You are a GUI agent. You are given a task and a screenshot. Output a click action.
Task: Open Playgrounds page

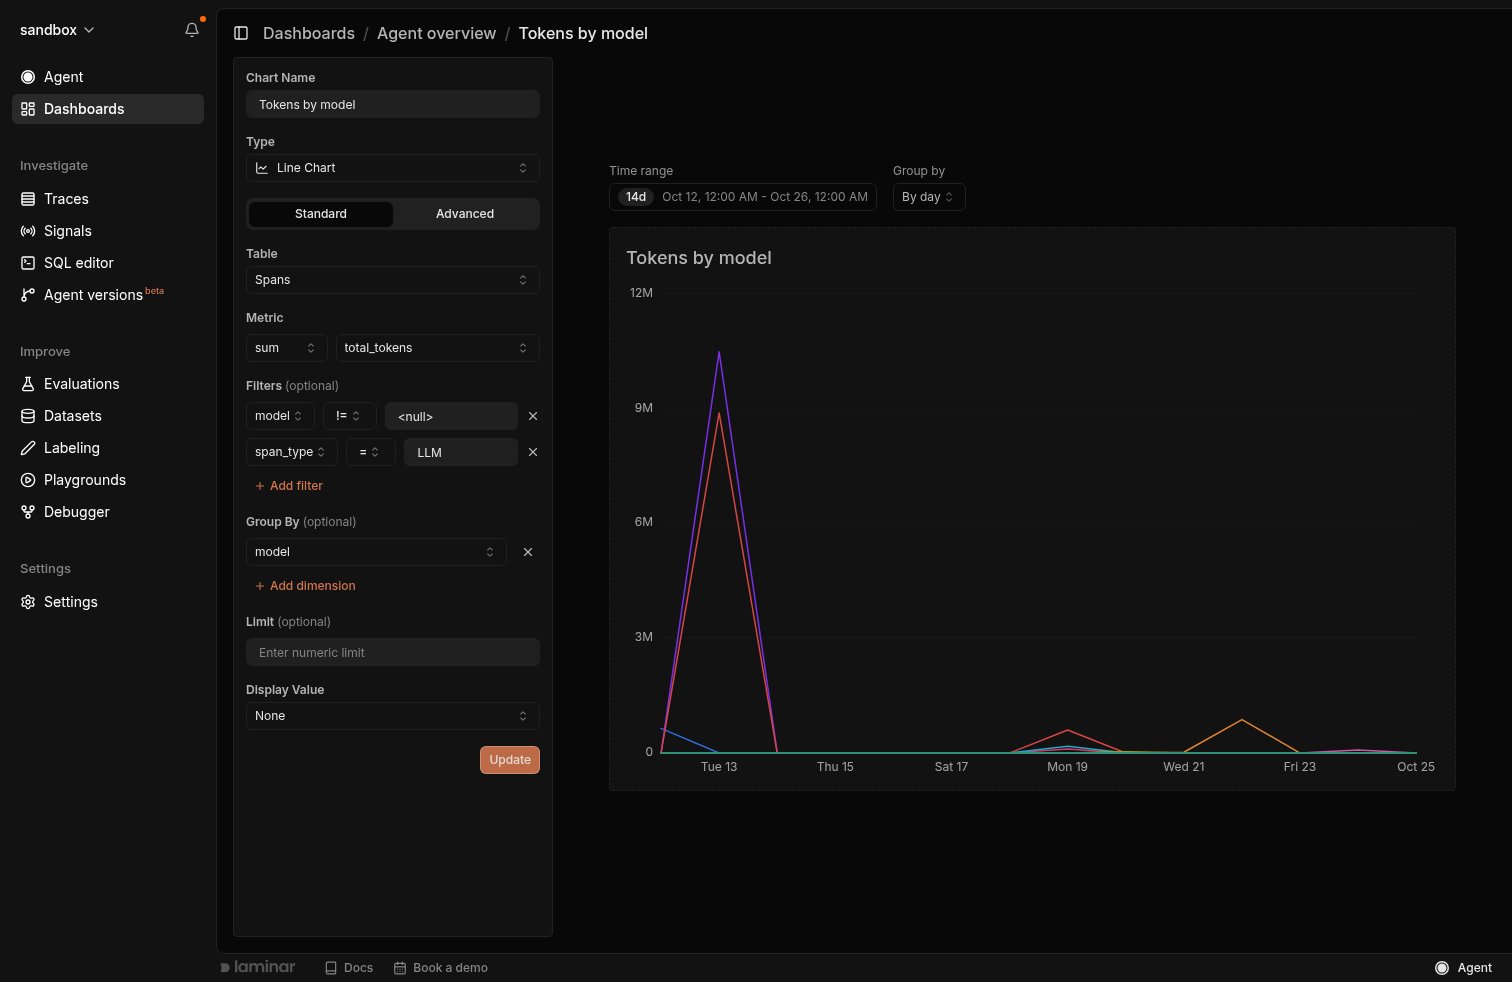point(108,480)
